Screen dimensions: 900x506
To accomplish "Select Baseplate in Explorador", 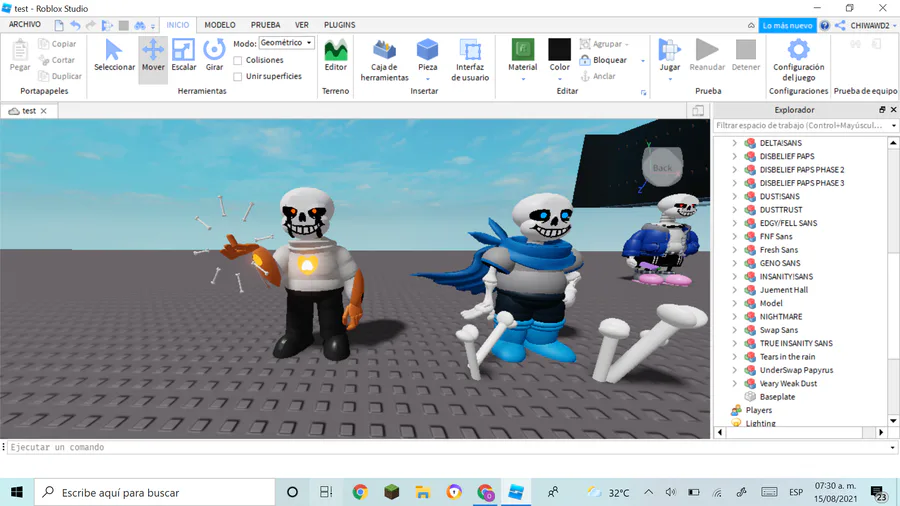I will (777, 397).
